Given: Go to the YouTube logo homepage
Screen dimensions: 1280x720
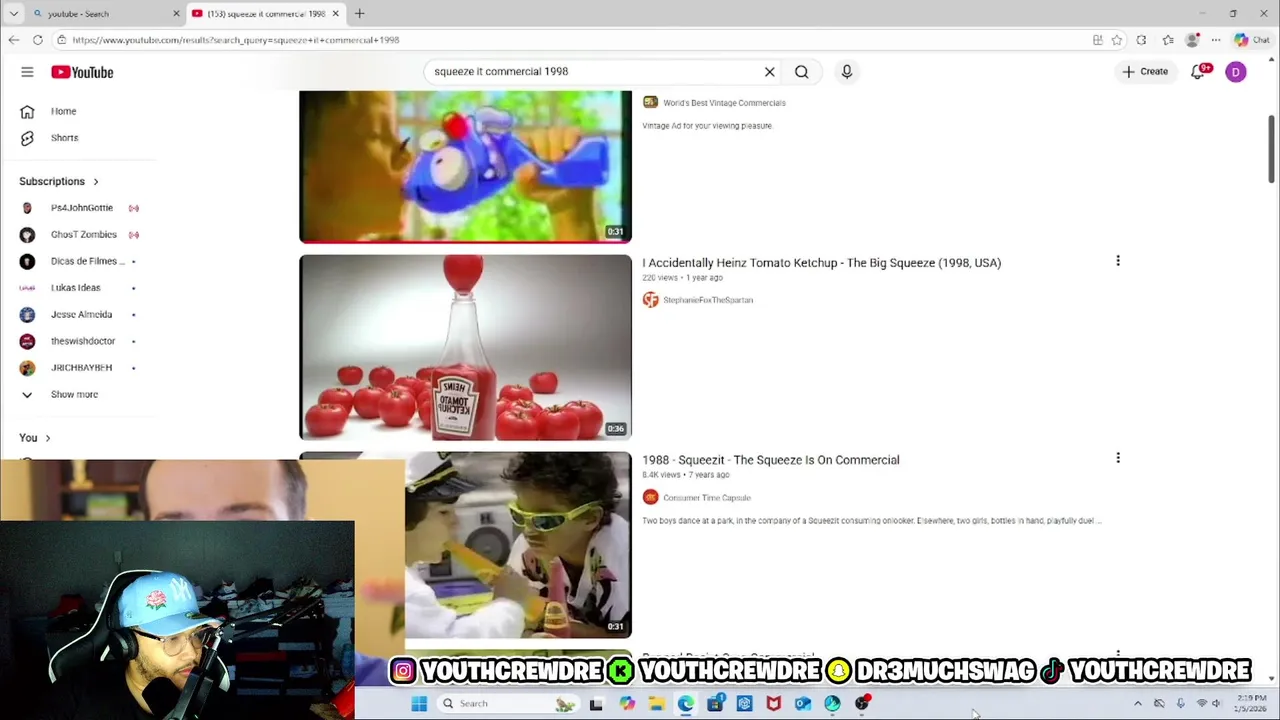Looking at the screenshot, I should point(82,72).
